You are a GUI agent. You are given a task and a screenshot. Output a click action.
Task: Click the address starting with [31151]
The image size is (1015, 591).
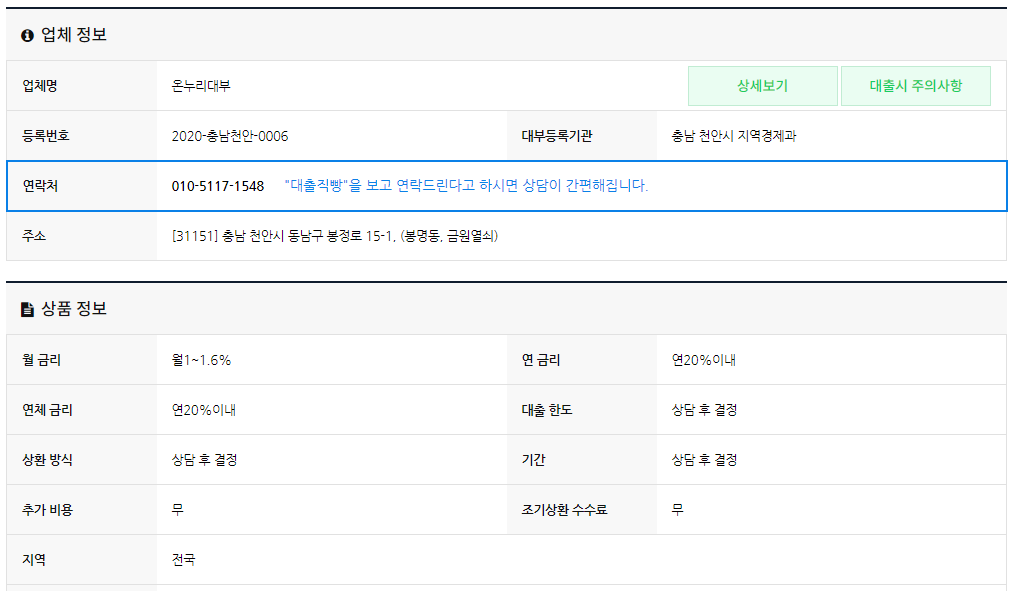coord(335,236)
